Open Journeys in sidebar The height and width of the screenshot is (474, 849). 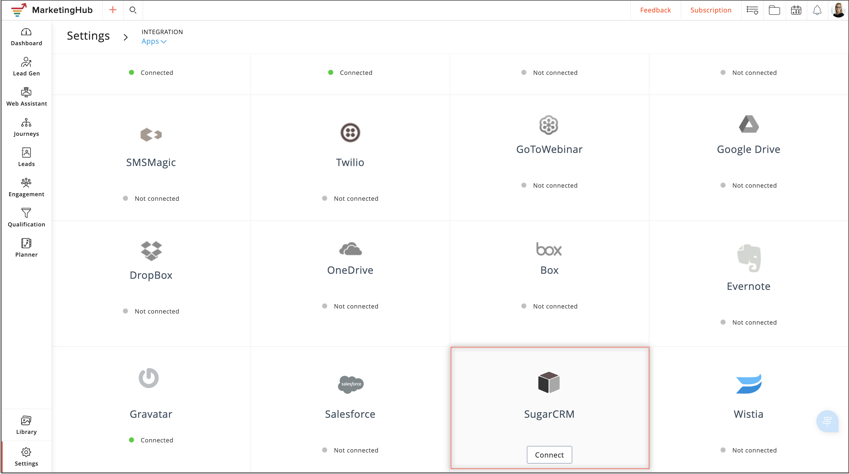26,127
